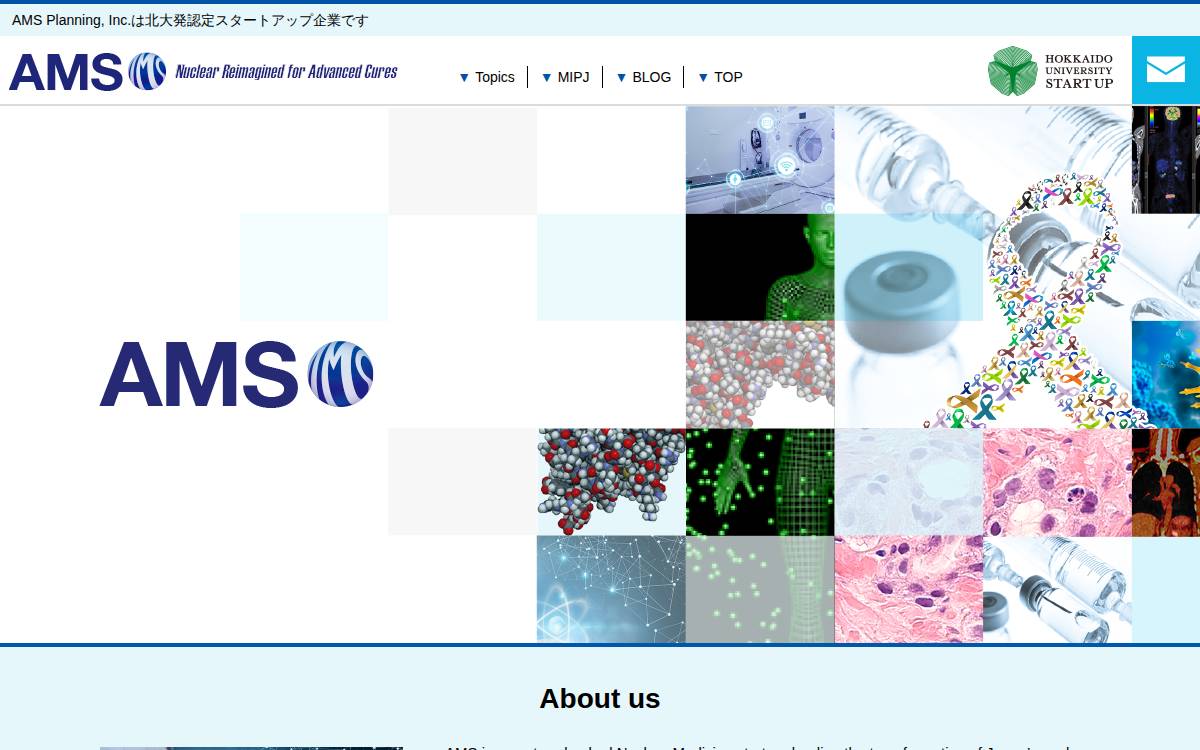Click the About us heading
The width and height of the screenshot is (1200, 750).
click(600, 698)
